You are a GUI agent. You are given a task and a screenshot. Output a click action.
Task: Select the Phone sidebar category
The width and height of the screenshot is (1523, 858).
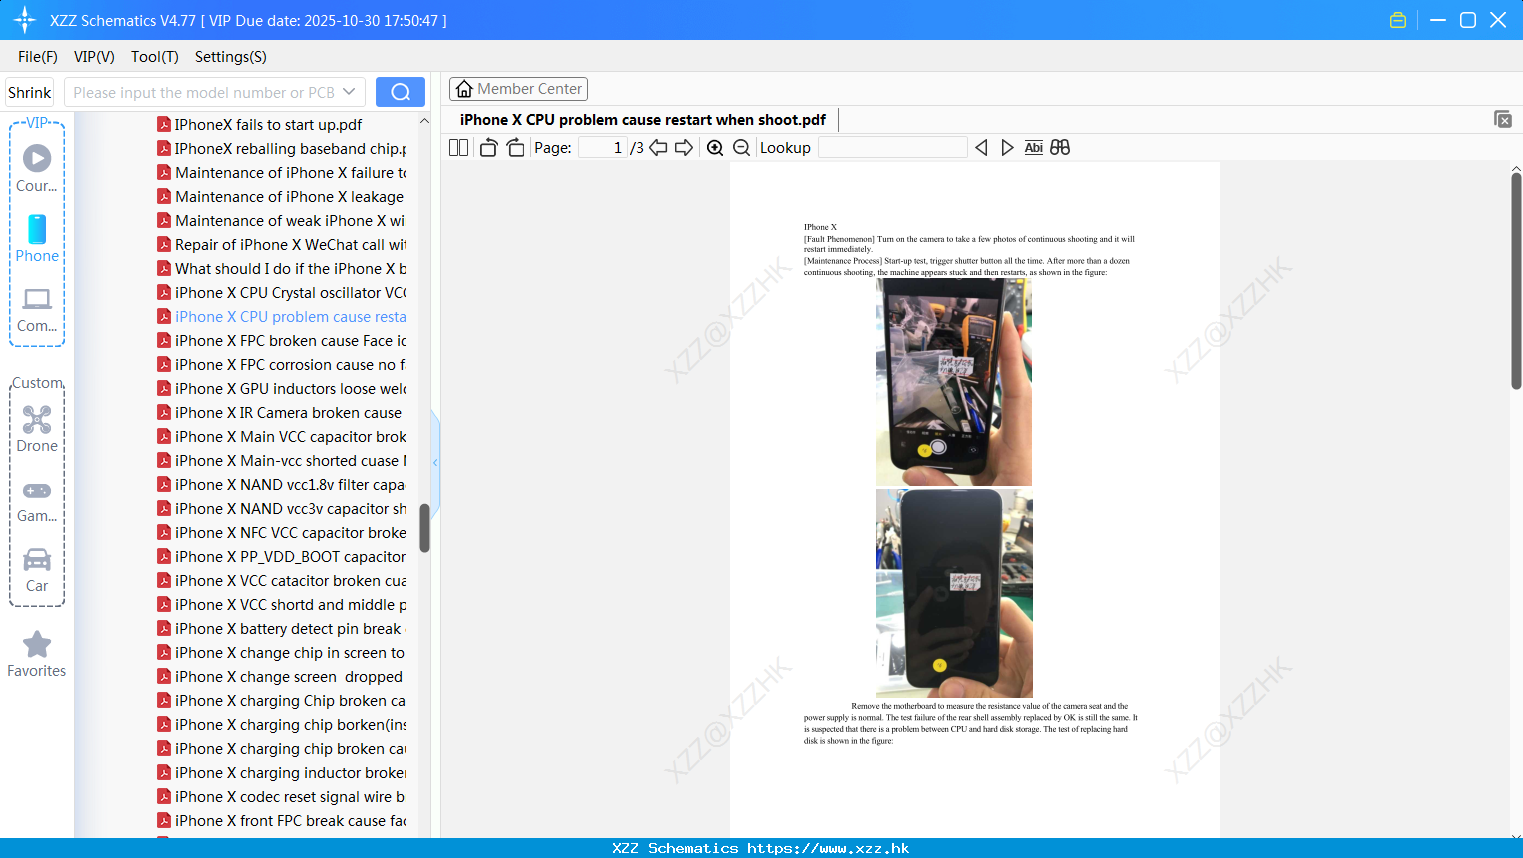37,239
